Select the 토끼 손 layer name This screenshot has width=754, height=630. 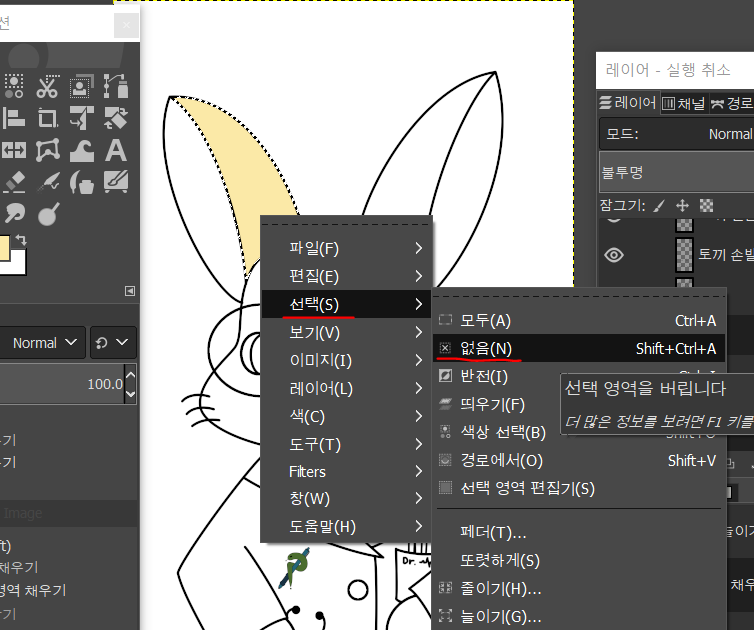[x=726, y=255]
